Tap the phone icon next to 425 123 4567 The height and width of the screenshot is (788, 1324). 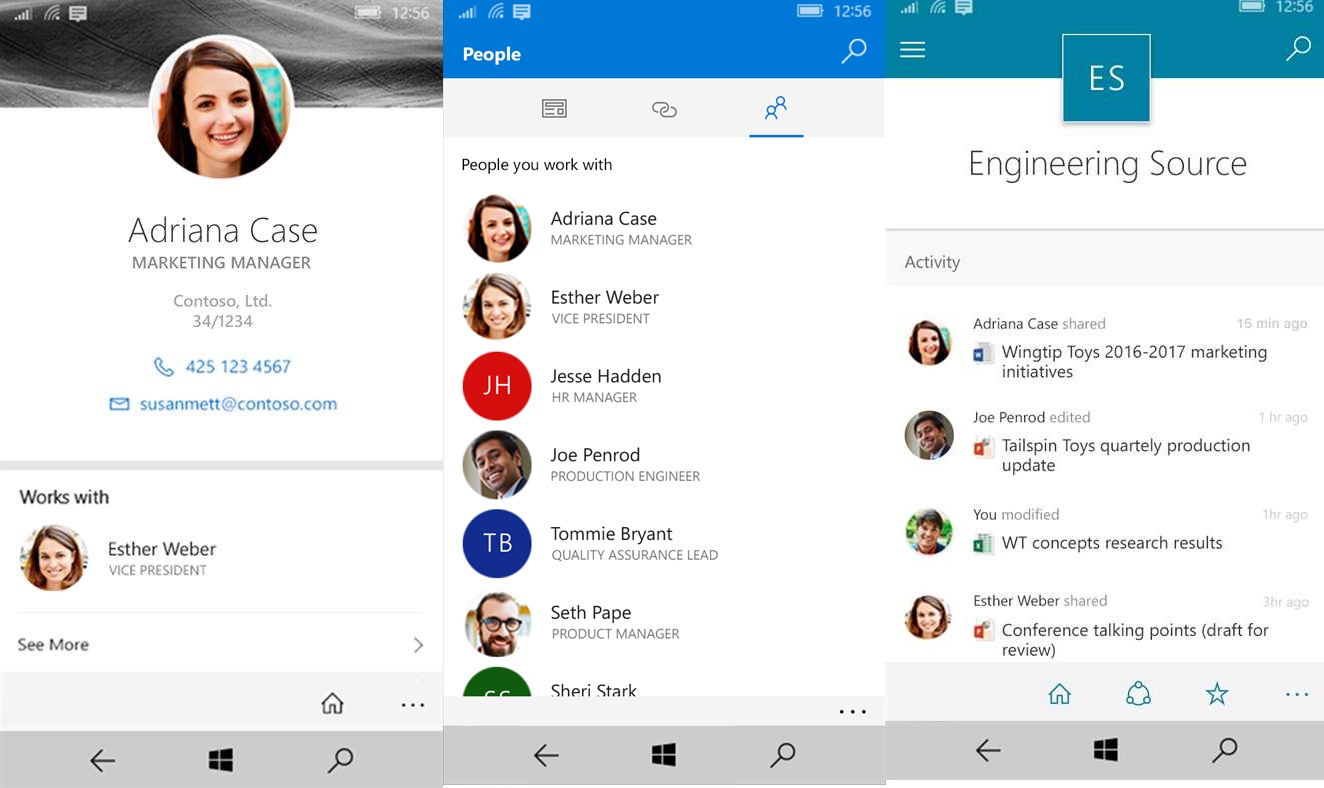[163, 366]
